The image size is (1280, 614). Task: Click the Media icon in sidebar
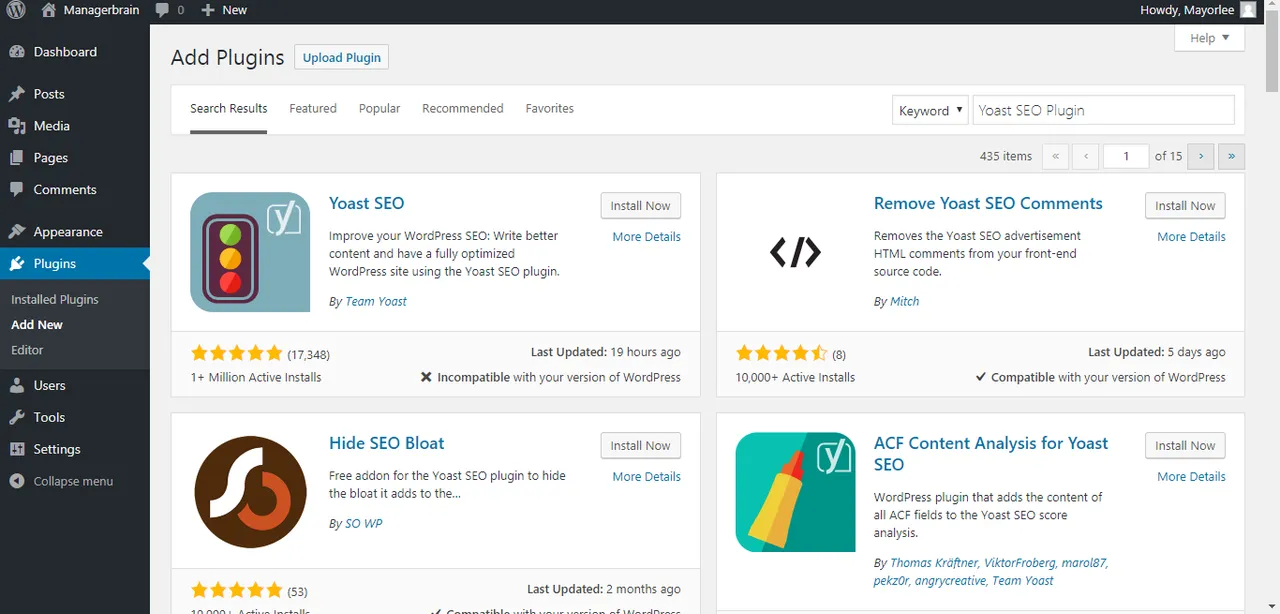point(17,126)
